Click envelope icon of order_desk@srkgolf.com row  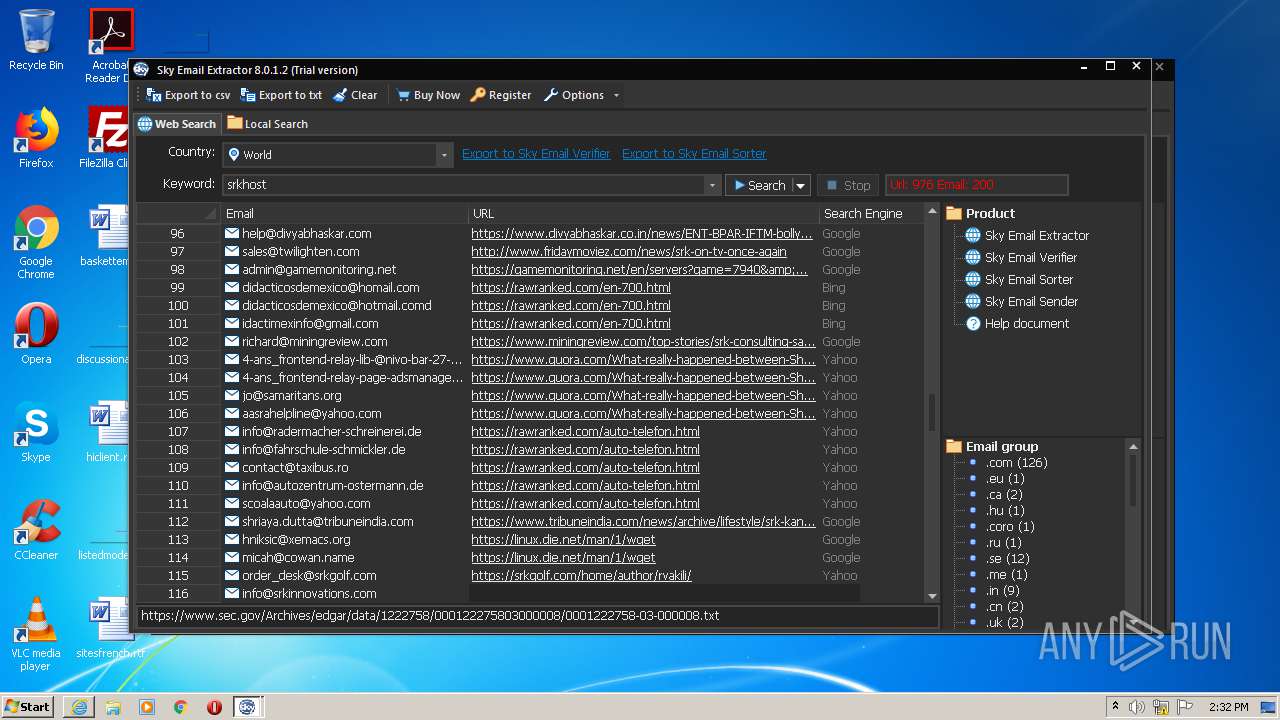click(231, 576)
